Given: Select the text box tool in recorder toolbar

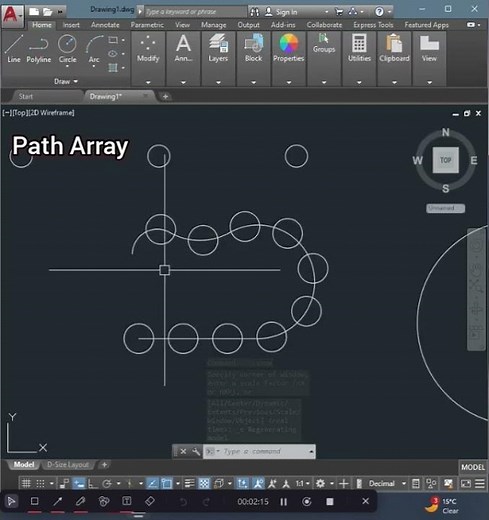Looking at the screenshot, I should (x=127, y=501).
